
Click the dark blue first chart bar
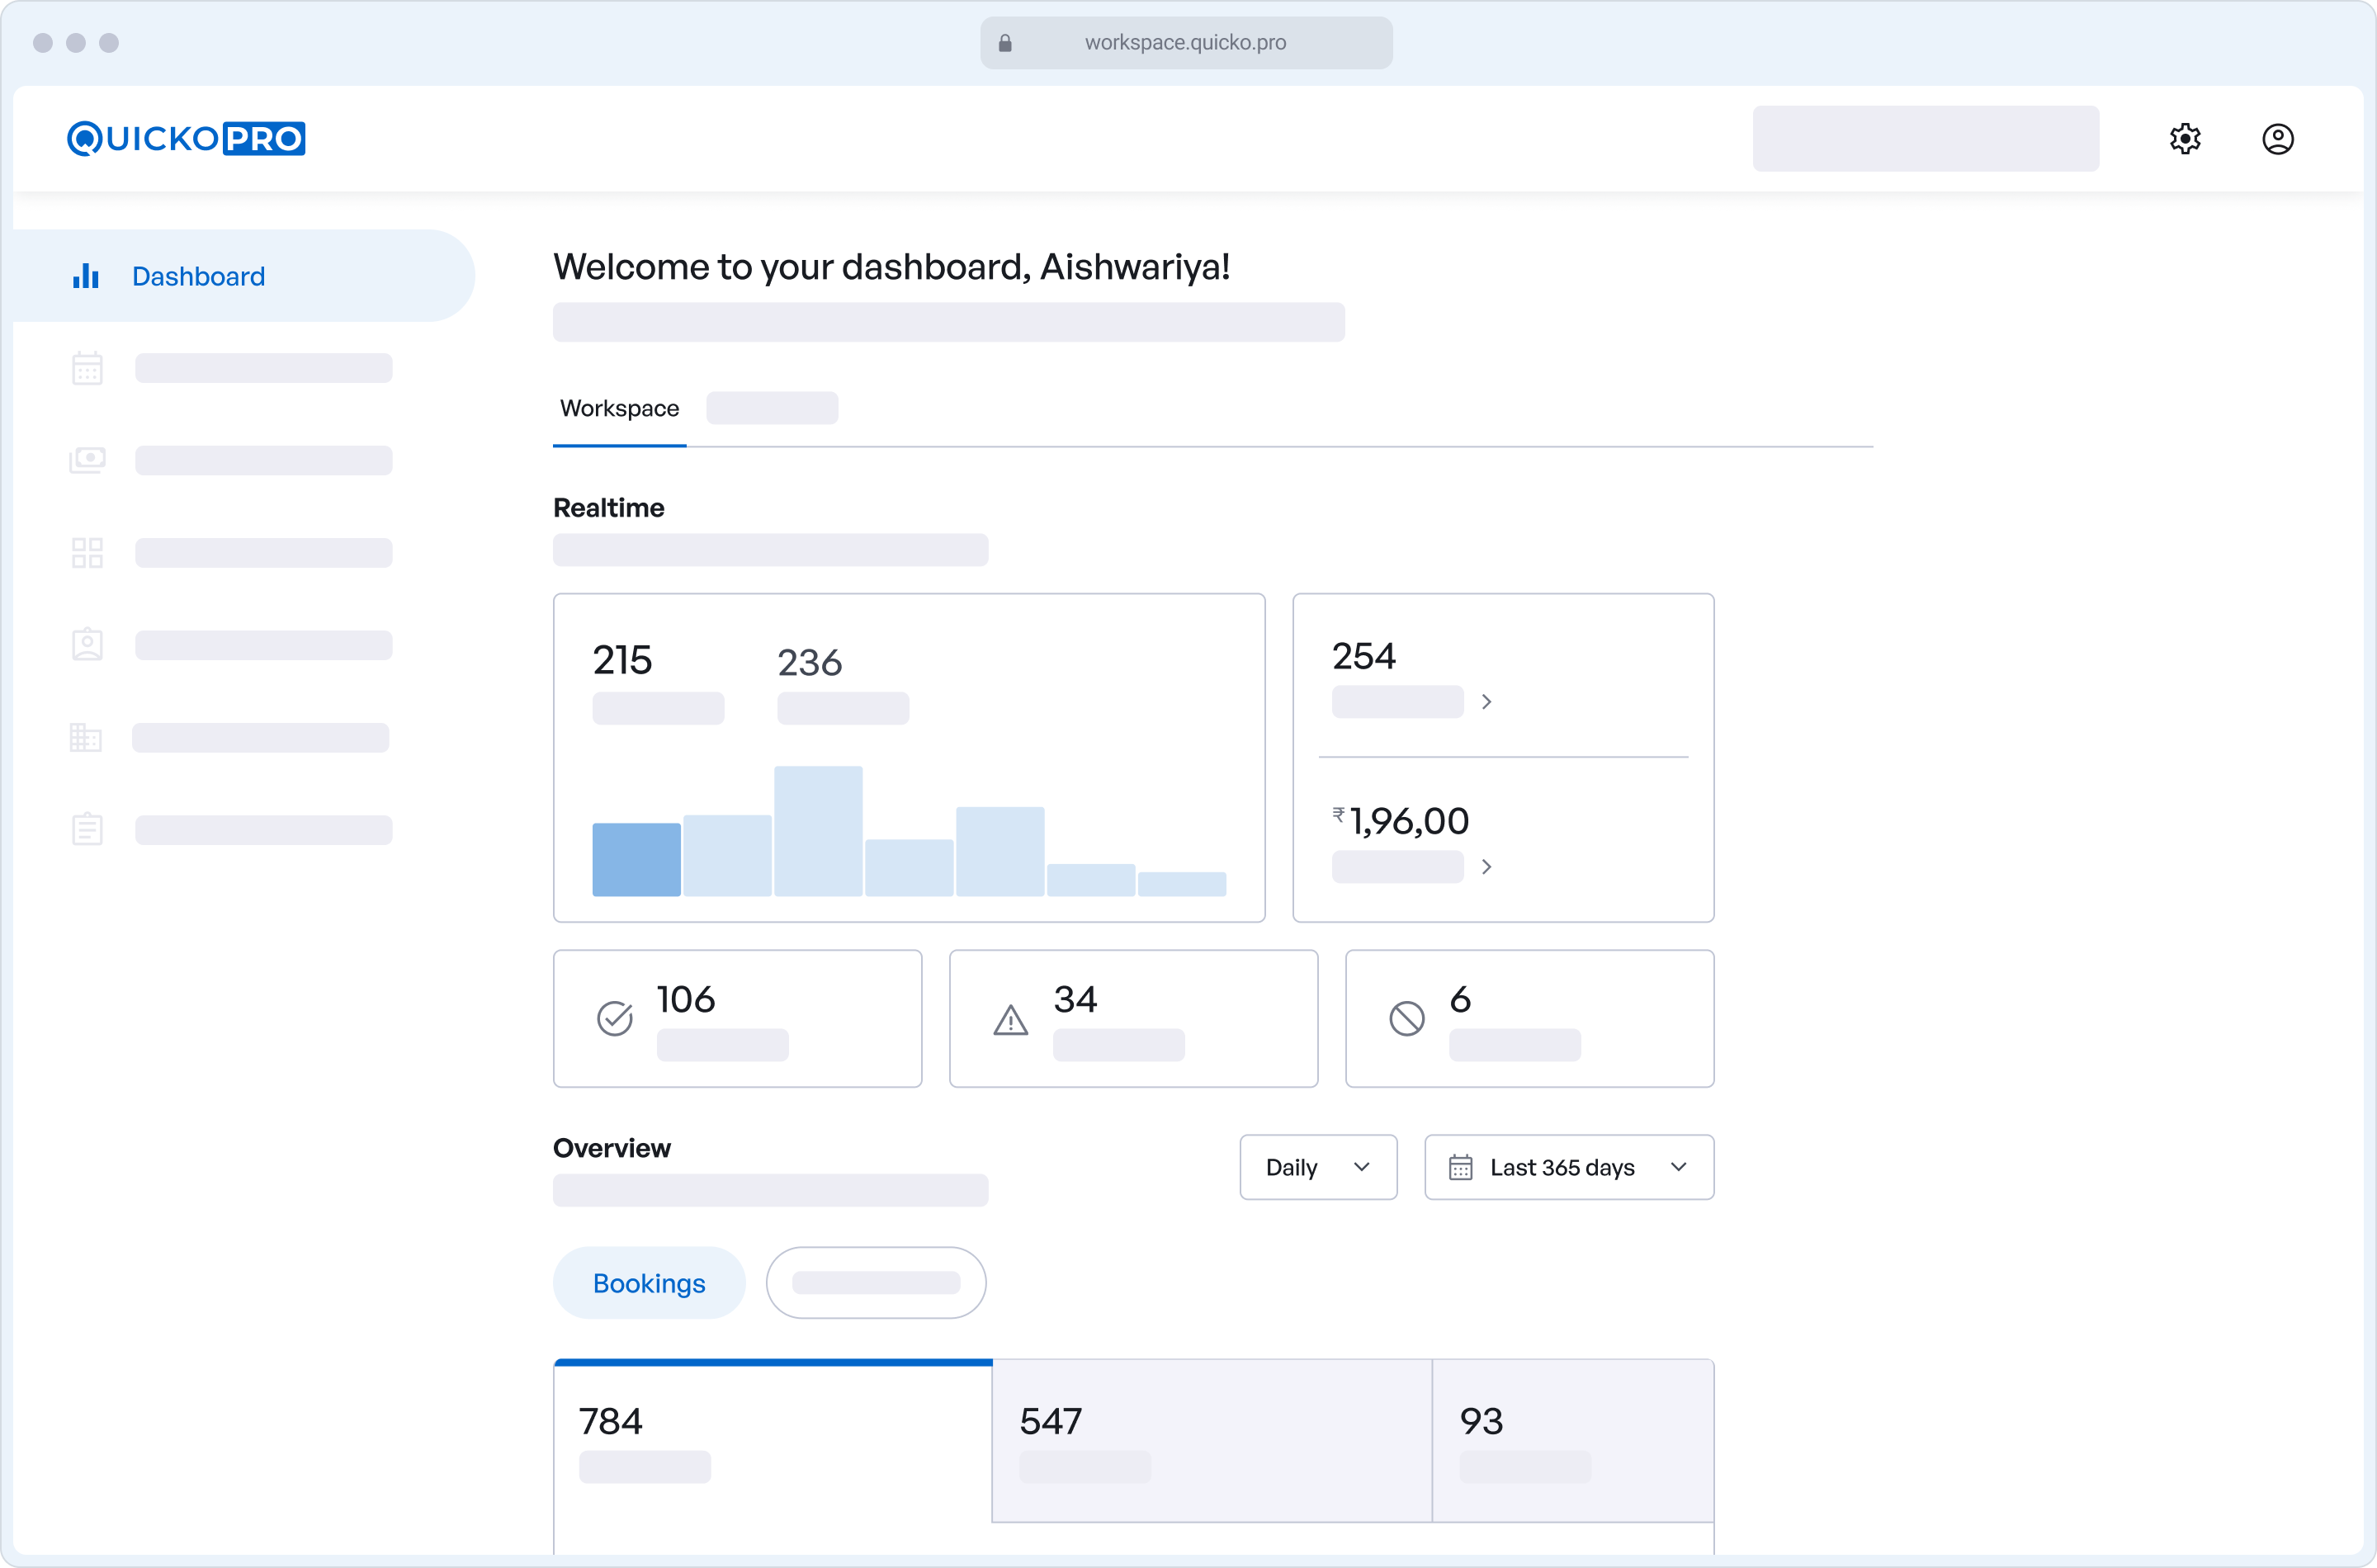pyautogui.click(x=636, y=860)
